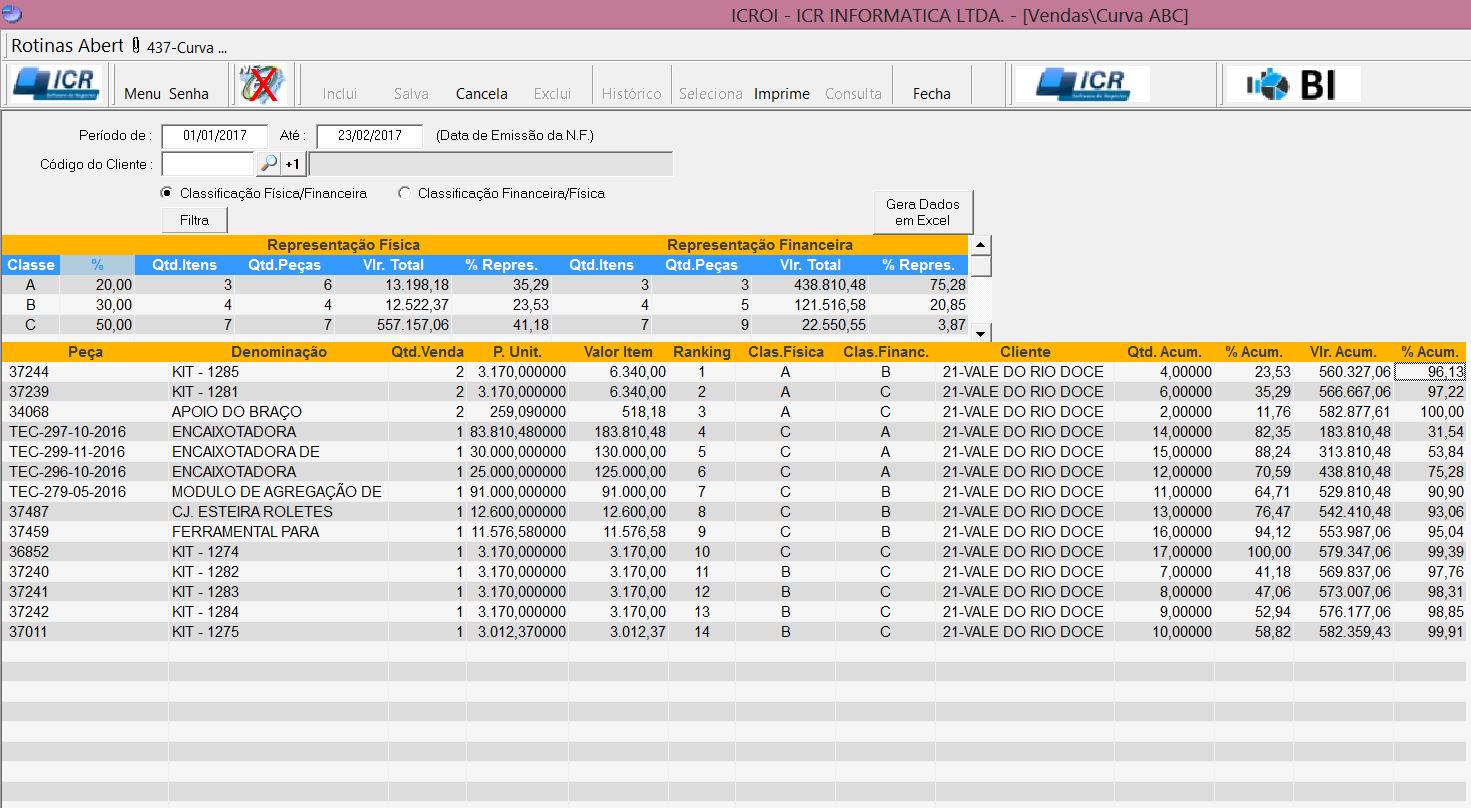The image size is (1471, 808).
Task: Click the magnifier client search icon
Action: coord(268,164)
